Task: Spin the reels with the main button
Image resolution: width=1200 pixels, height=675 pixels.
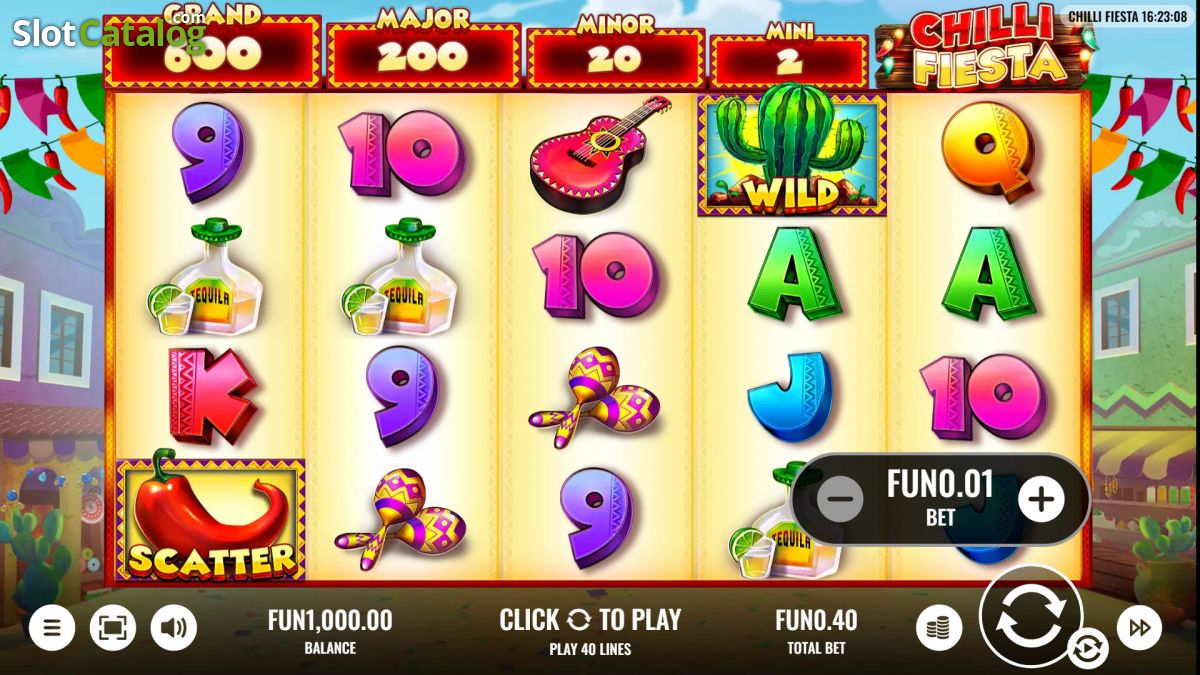Action: (1030, 617)
